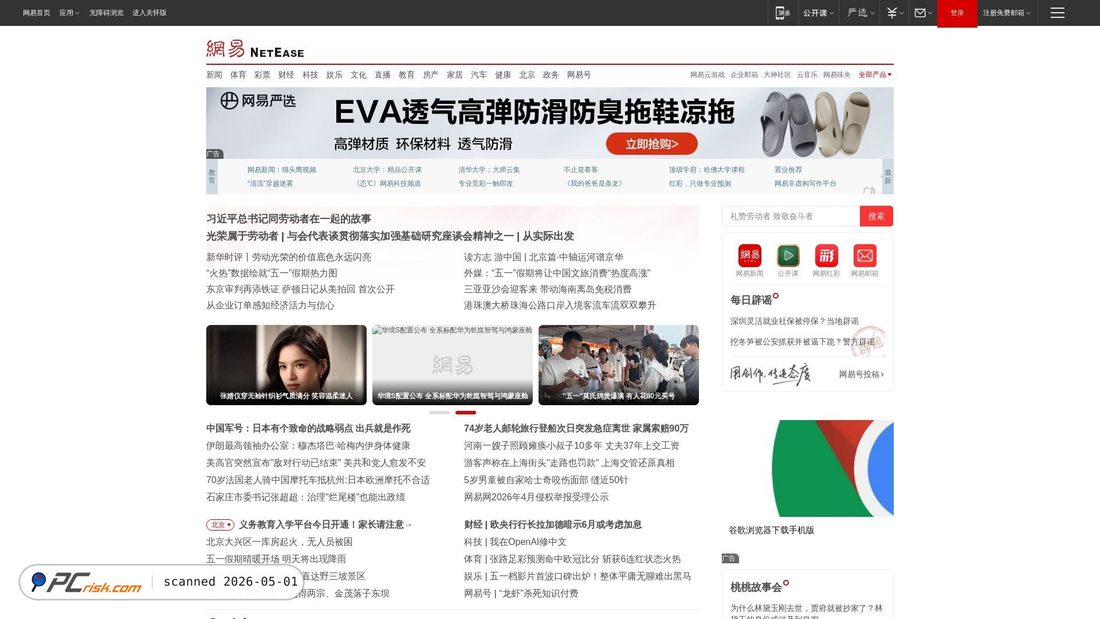Image resolution: width=1100 pixels, height=619 pixels.
Task: Open the 云音乐 link
Action: pos(807,74)
